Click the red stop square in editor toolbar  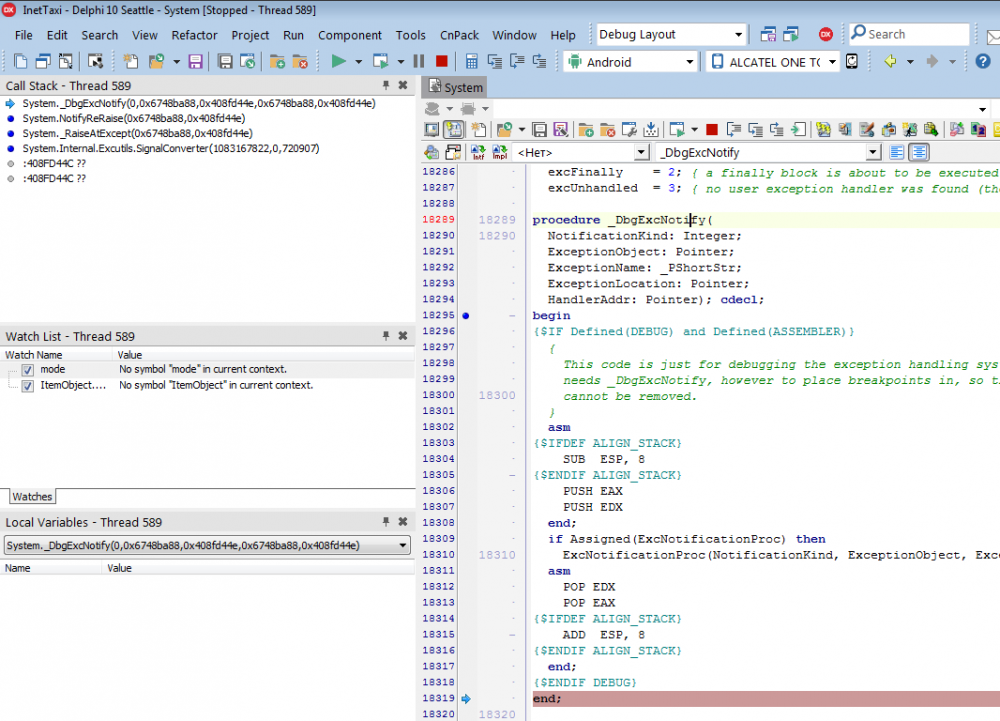[x=712, y=130]
